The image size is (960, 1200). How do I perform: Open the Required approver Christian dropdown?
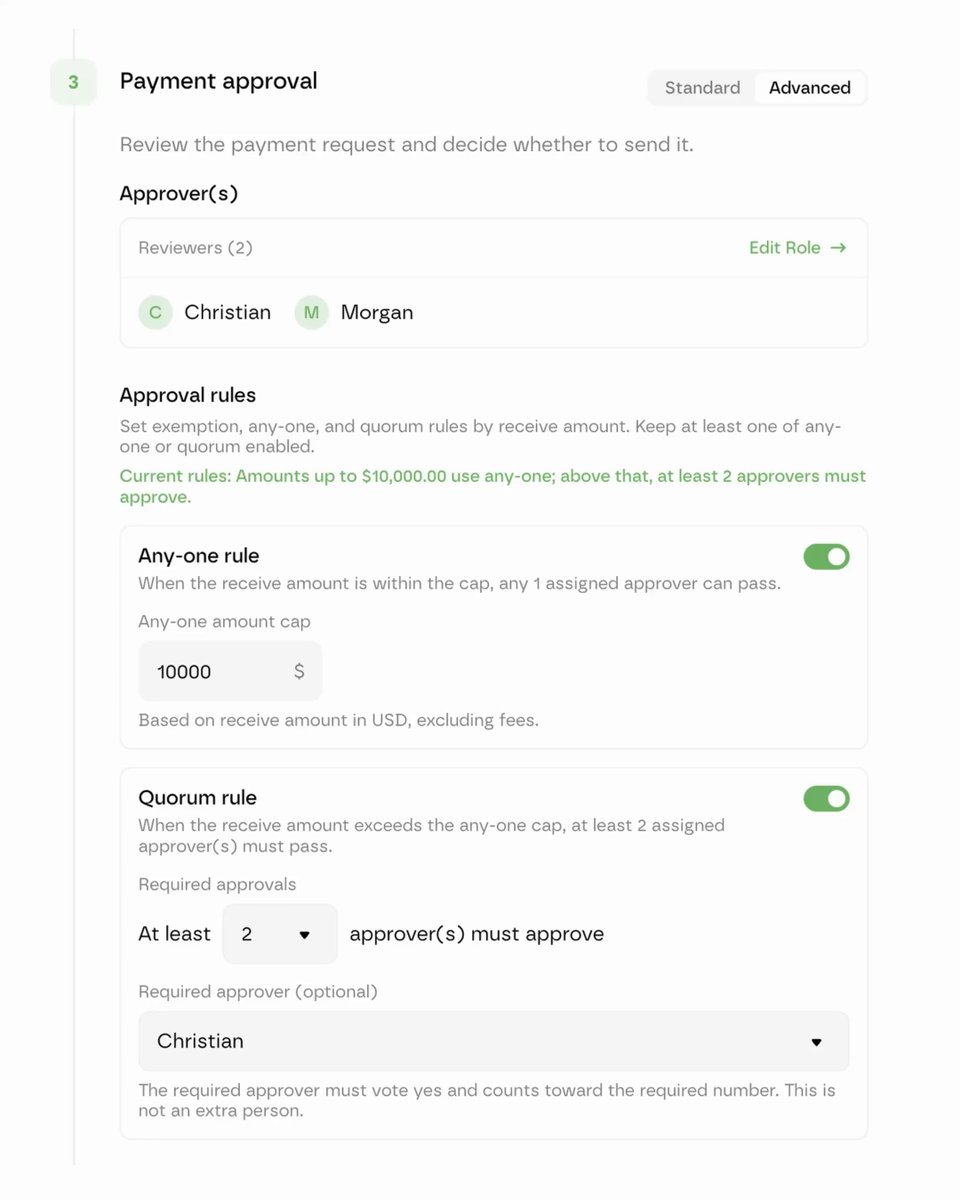493,1041
